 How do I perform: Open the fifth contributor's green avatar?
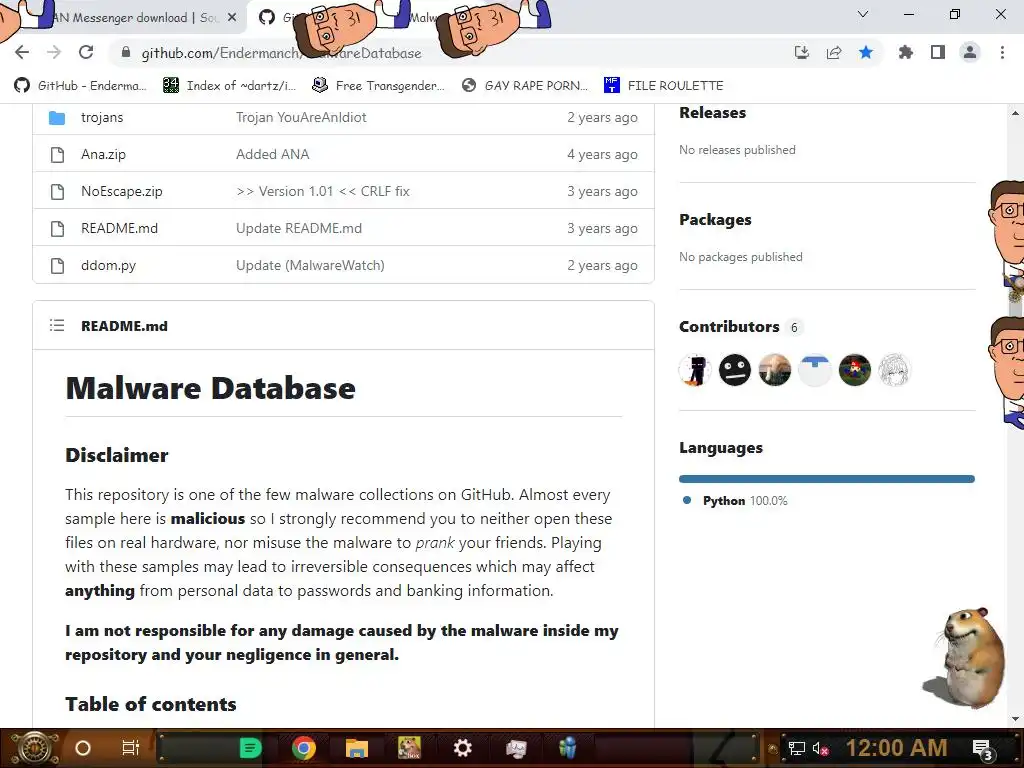[x=854, y=370]
